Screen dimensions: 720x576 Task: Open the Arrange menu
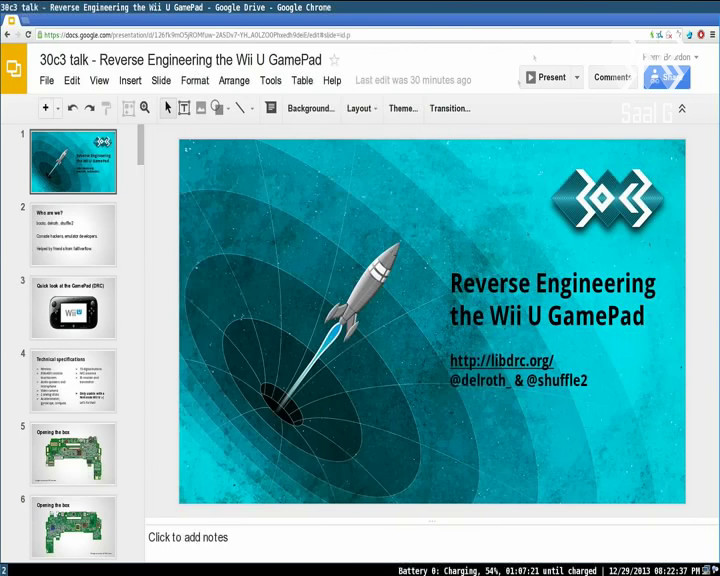234,80
